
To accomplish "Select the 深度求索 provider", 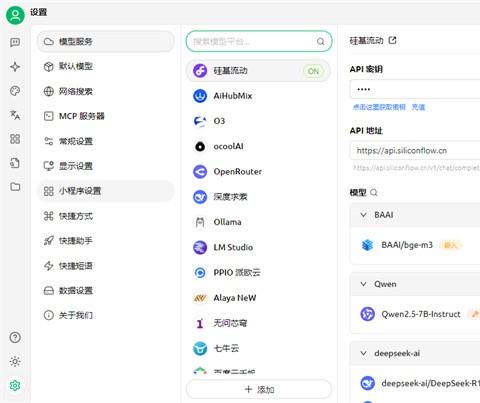I will pos(258,197).
